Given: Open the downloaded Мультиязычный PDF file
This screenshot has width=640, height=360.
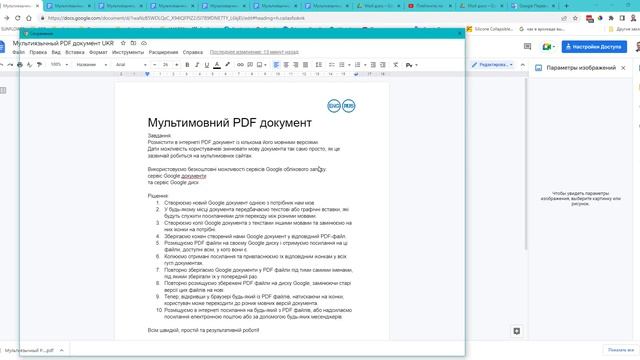Looking at the screenshot, I should pos(29,350).
